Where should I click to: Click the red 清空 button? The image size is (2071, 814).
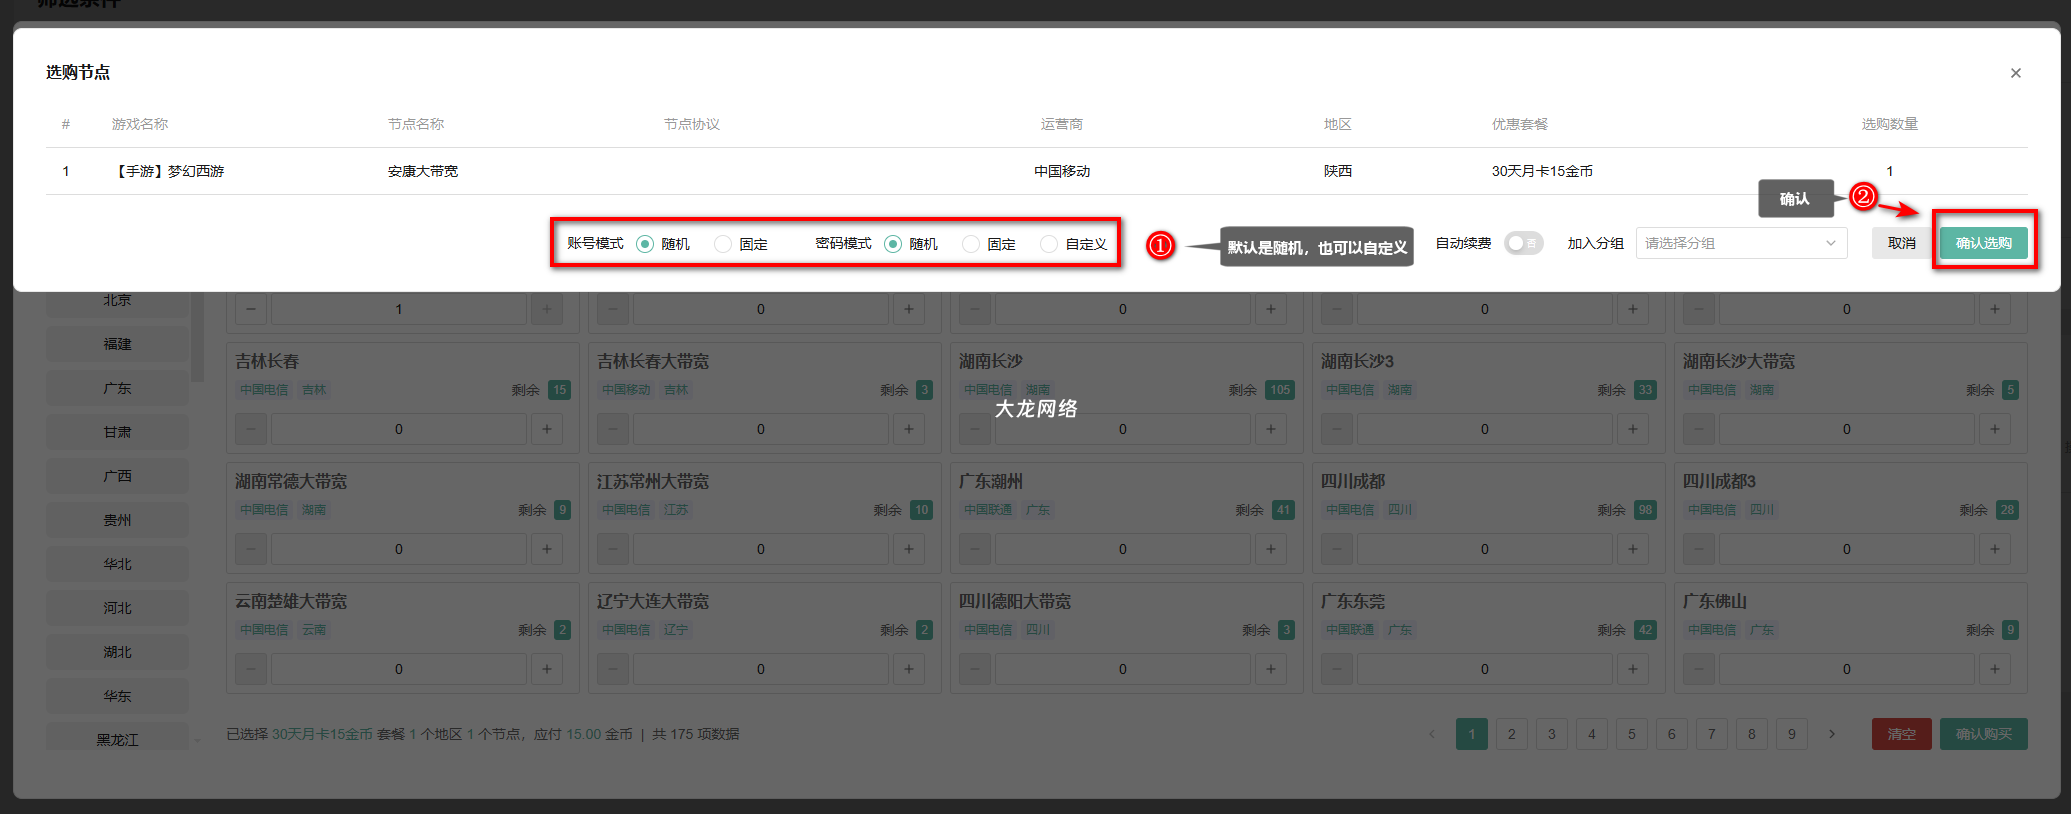pos(1901,734)
